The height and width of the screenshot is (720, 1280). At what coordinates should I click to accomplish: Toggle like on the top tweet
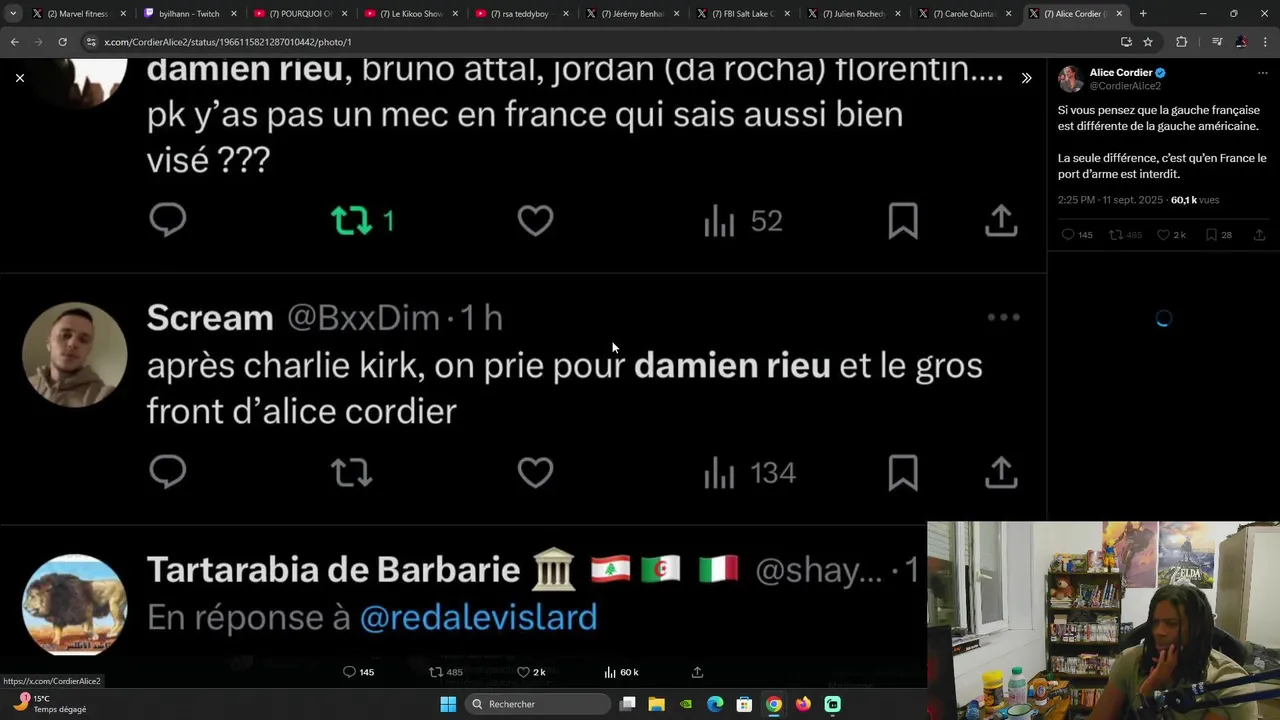535,221
